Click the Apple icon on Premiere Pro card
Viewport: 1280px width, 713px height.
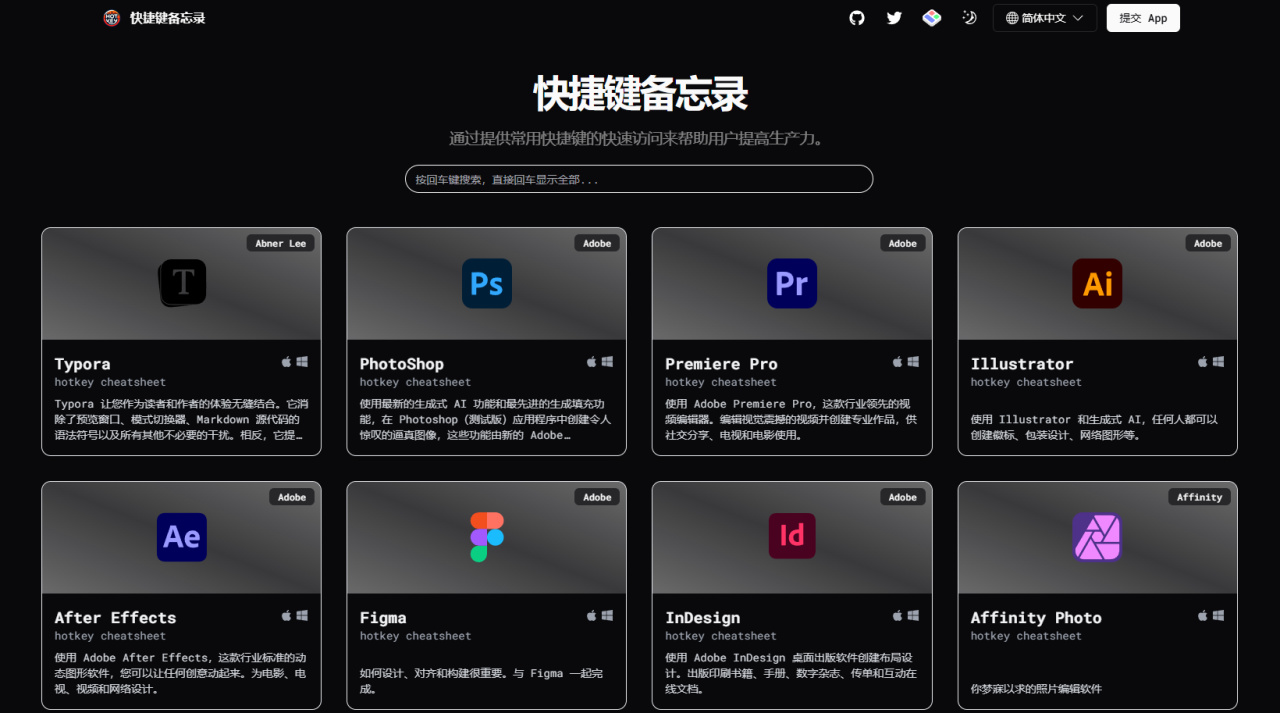tap(898, 361)
